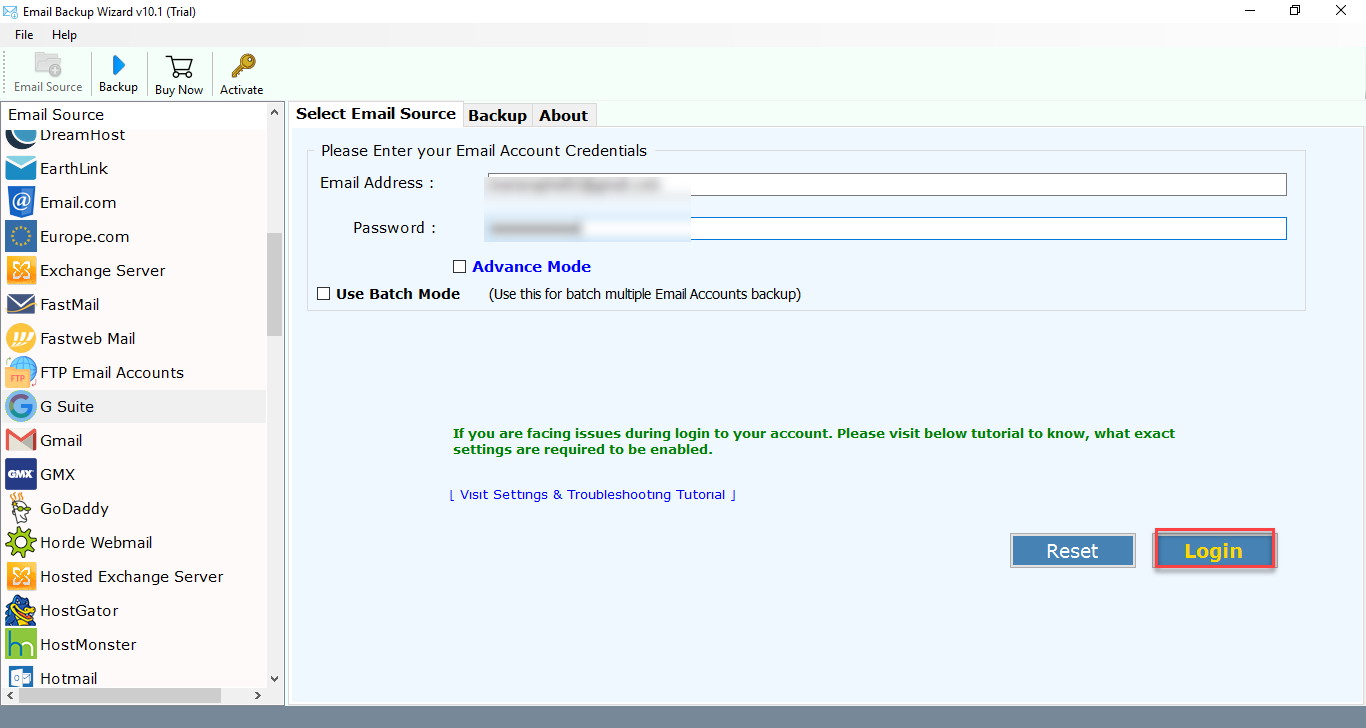Switch to the Select Email Source tab

376,114
